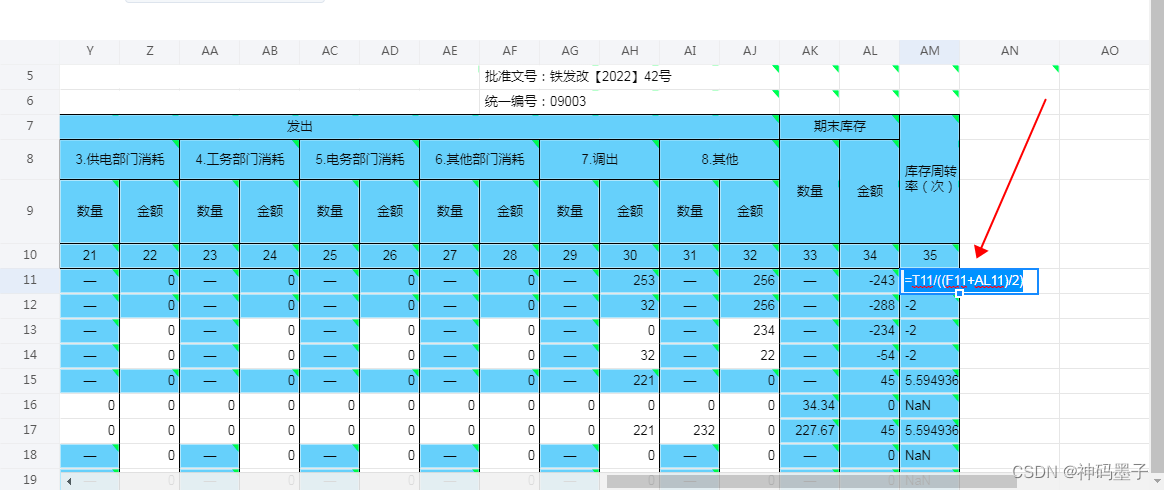The width and height of the screenshot is (1164, 490).
Task: Select column header AO
Action: [x=1109, y=51]
